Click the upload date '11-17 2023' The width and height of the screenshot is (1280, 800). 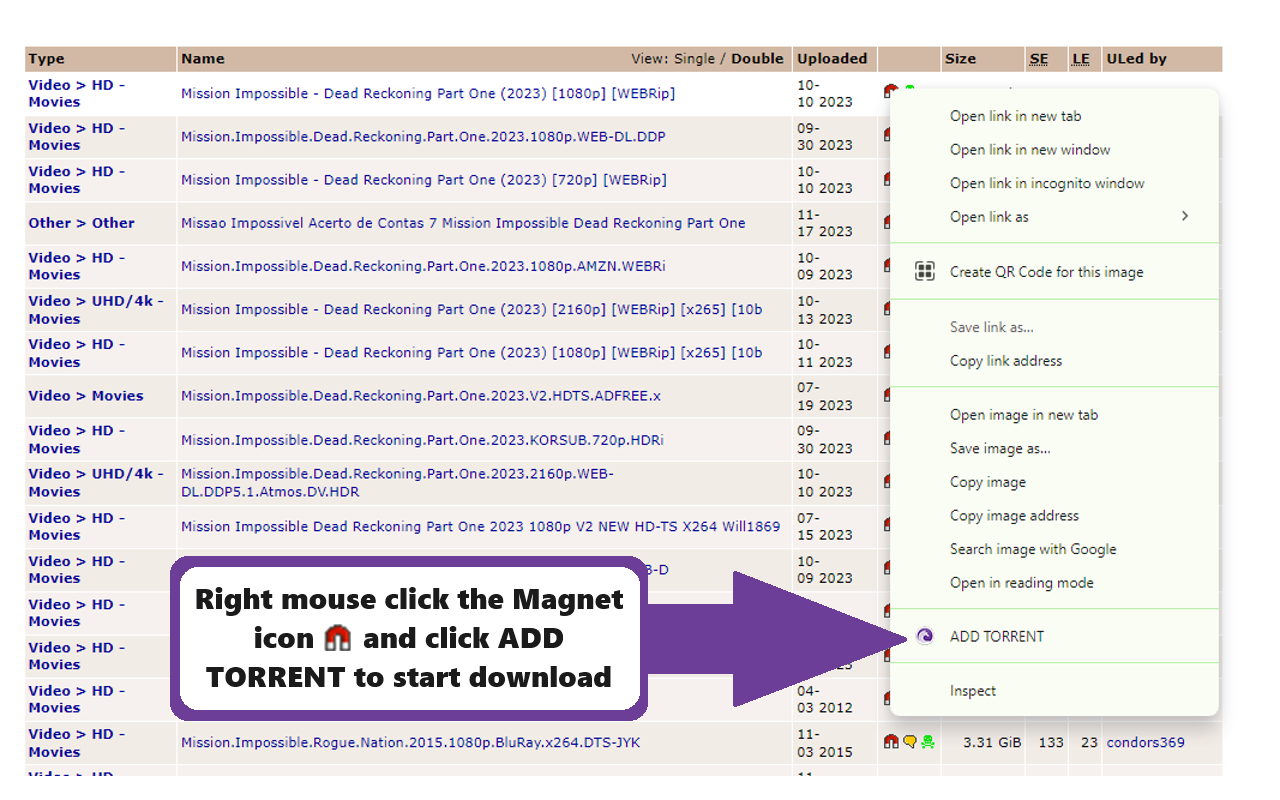(x=824, y=223)
